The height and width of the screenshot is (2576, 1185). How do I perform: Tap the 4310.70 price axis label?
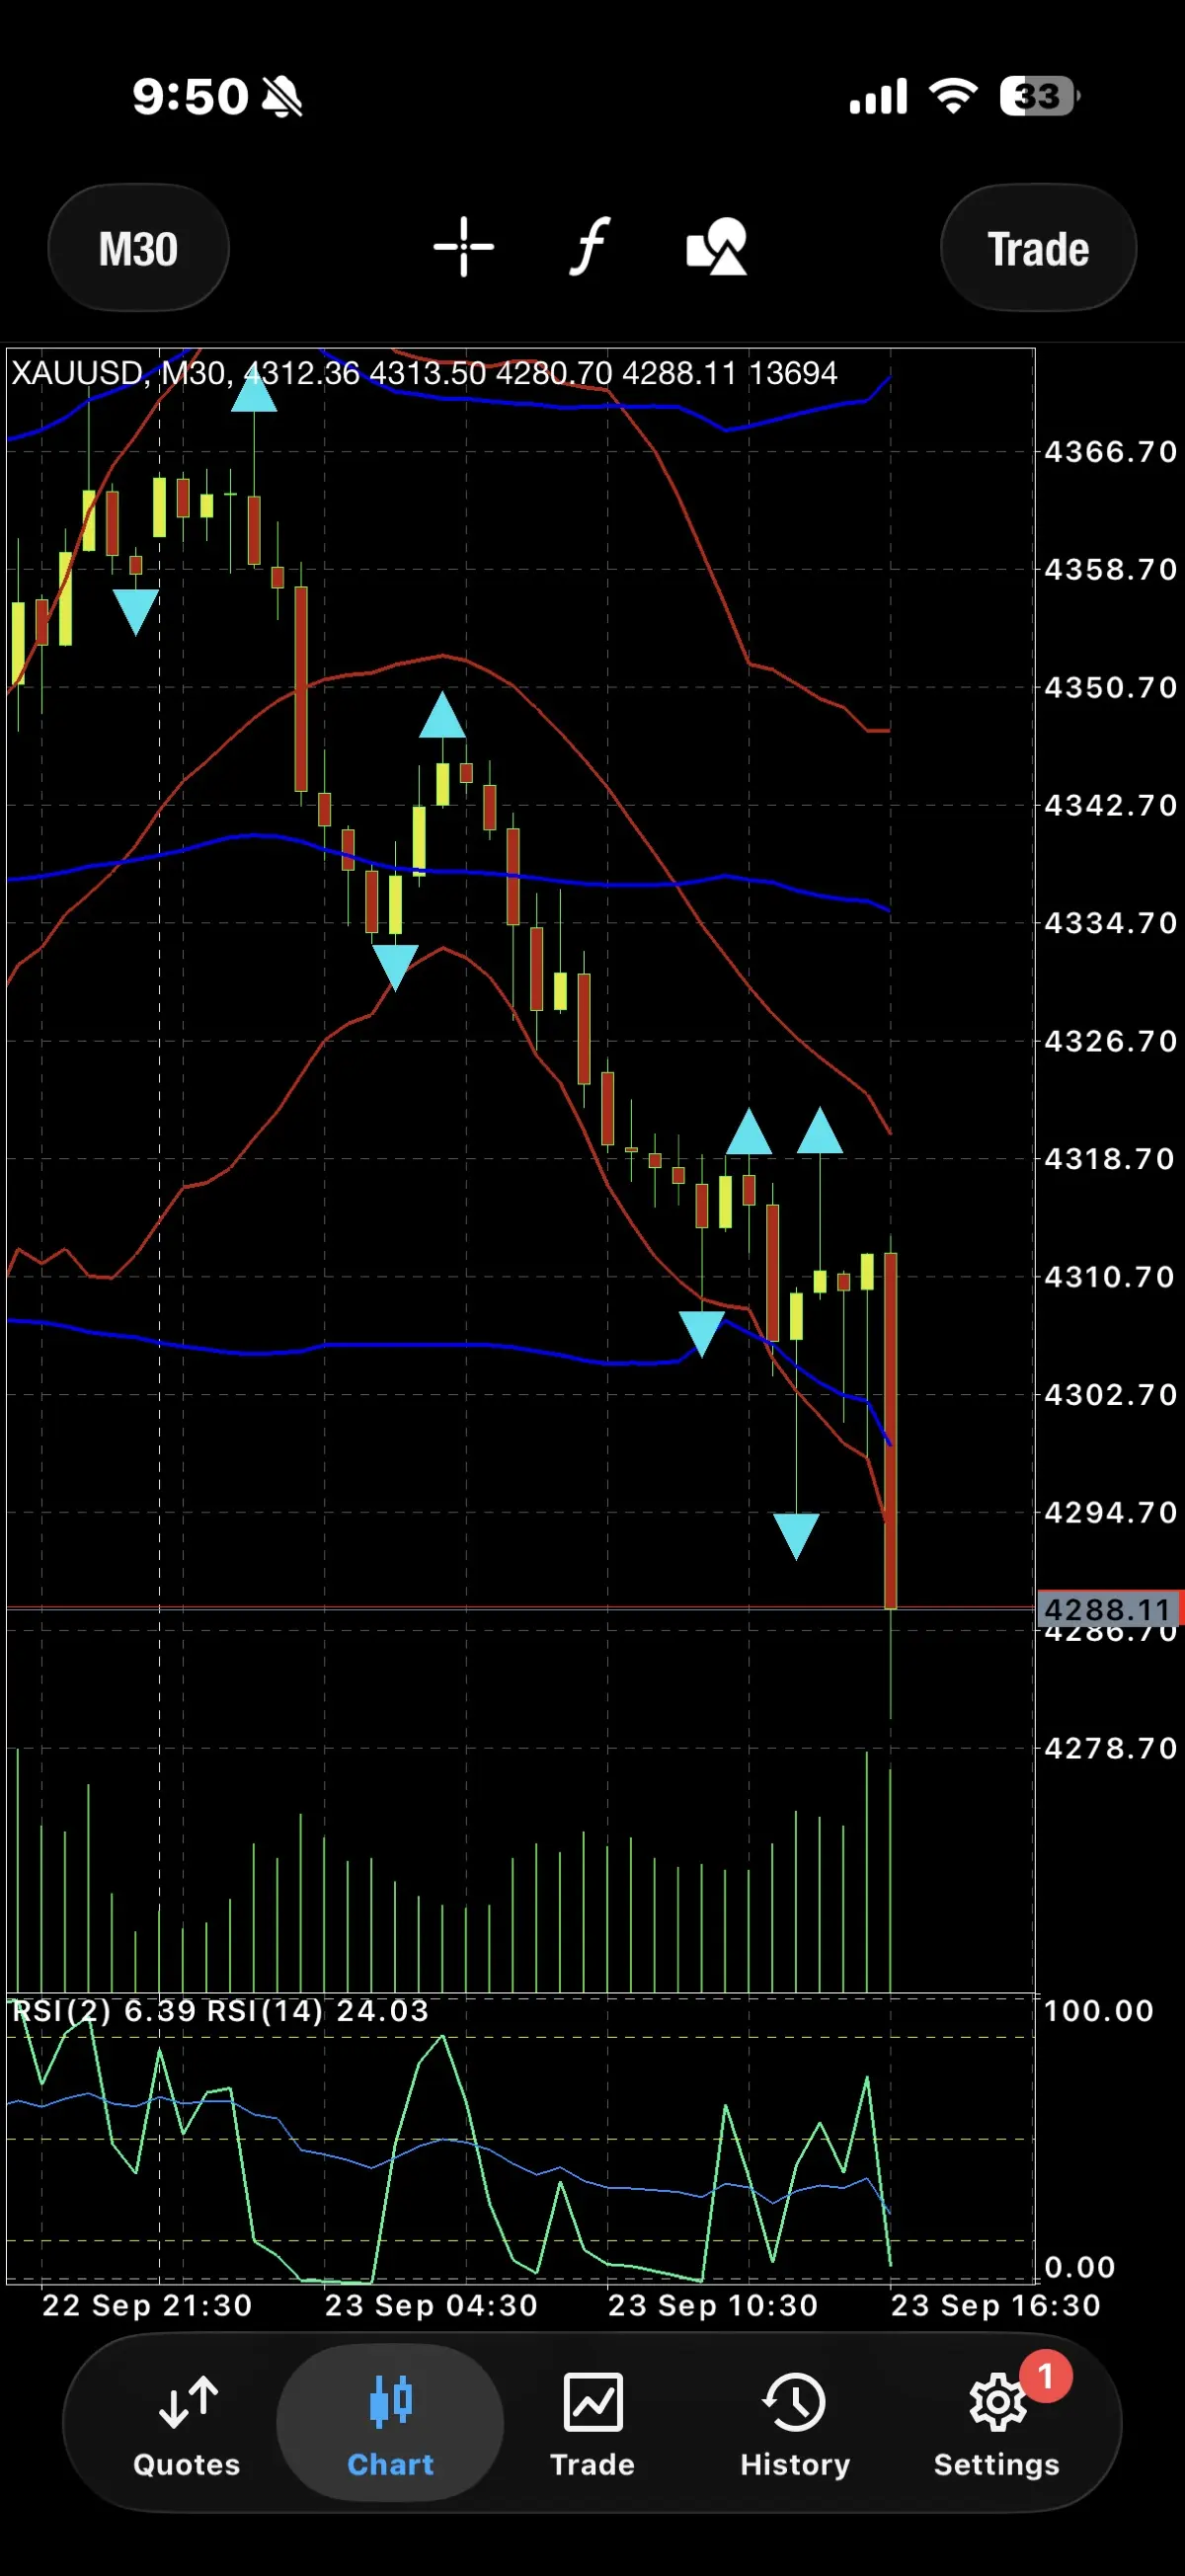coord(1111,1277)
